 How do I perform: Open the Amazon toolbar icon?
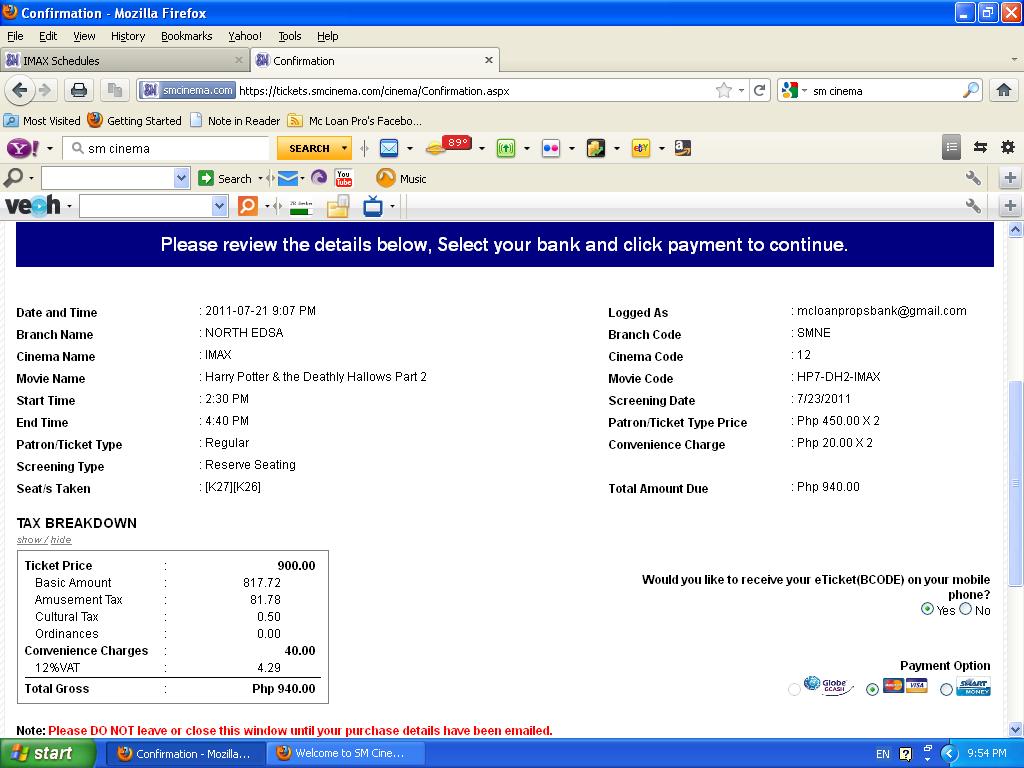pyautogui.click(x=683, y=148)
